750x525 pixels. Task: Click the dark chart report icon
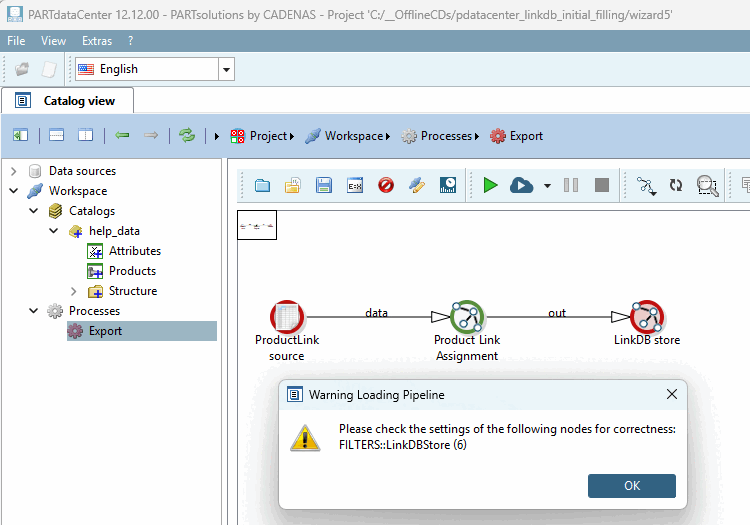(x=448, y=185)
